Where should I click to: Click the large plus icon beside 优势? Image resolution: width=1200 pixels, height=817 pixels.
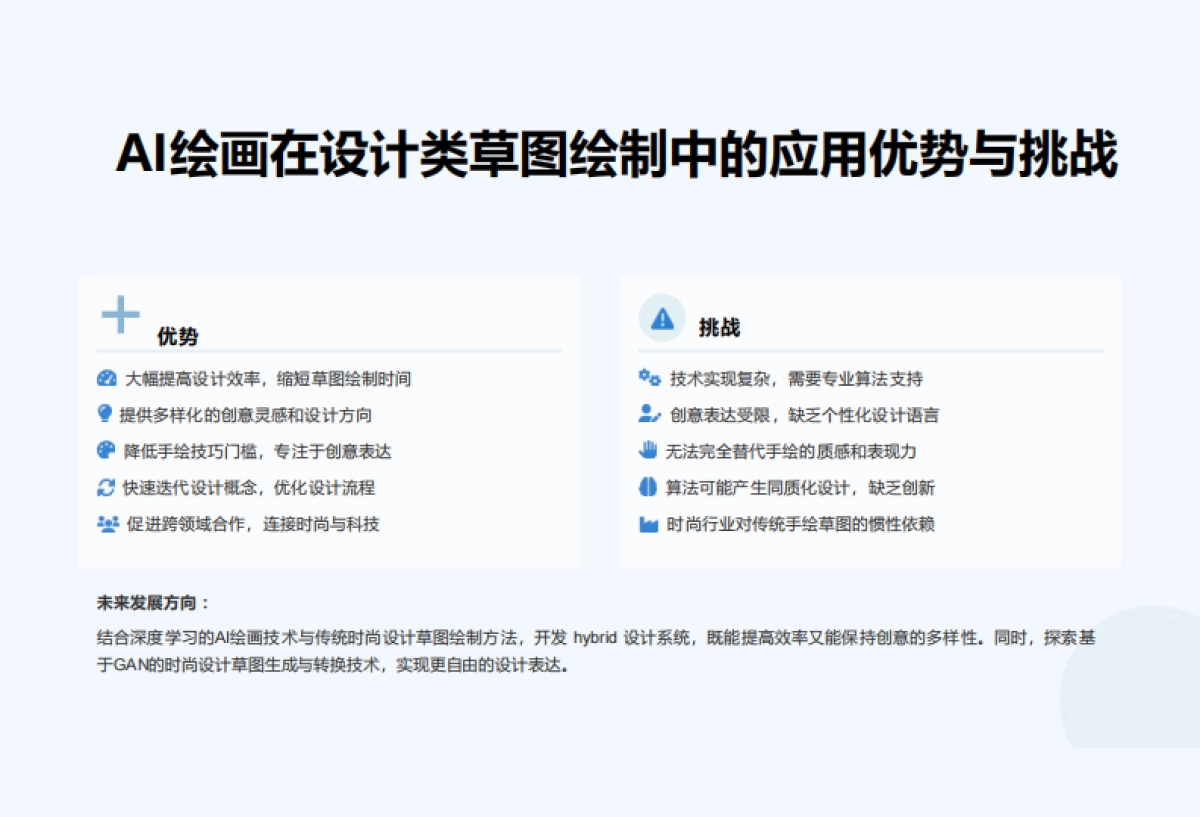(121, 315)
